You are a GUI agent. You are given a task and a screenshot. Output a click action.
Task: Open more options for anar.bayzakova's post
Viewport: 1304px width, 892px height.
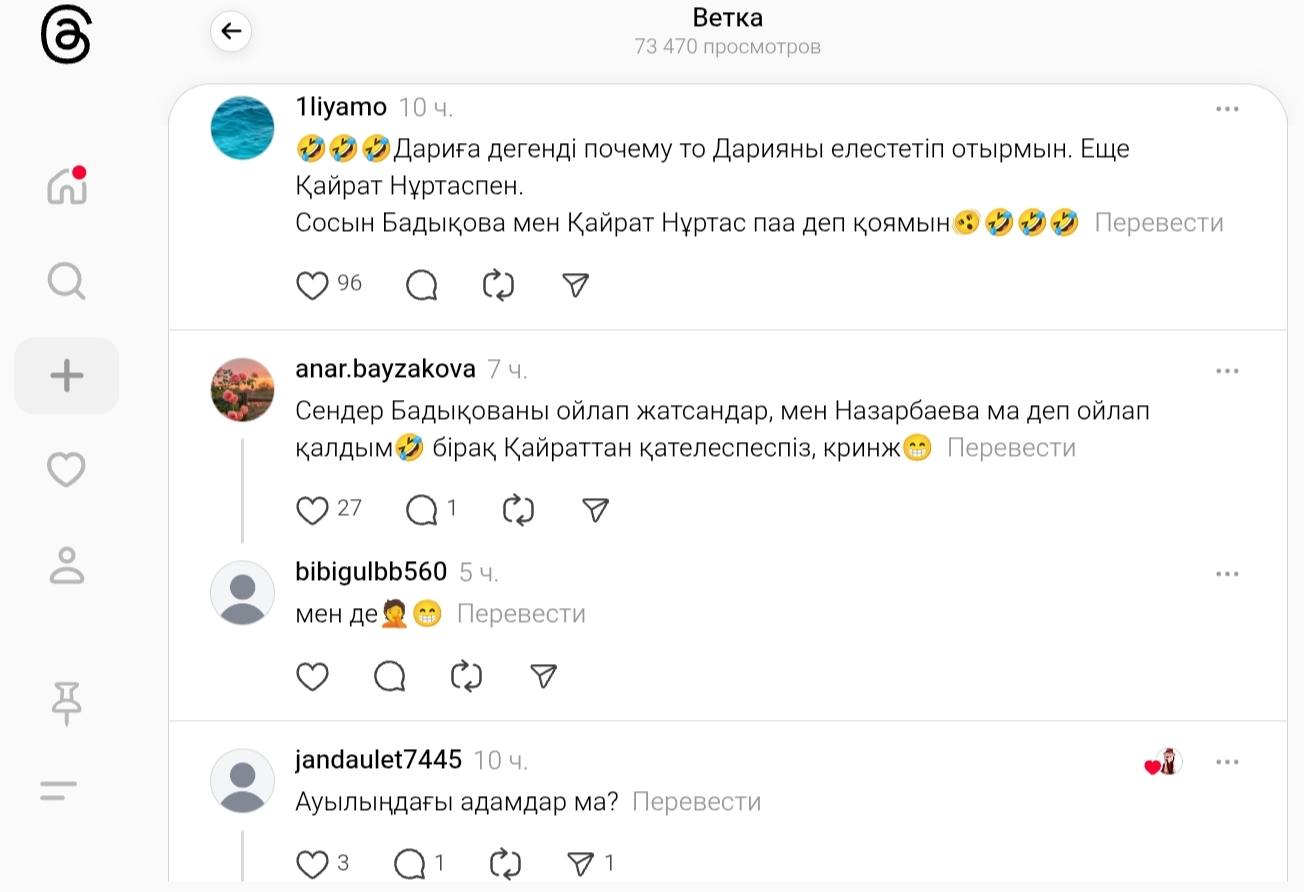1227,371
